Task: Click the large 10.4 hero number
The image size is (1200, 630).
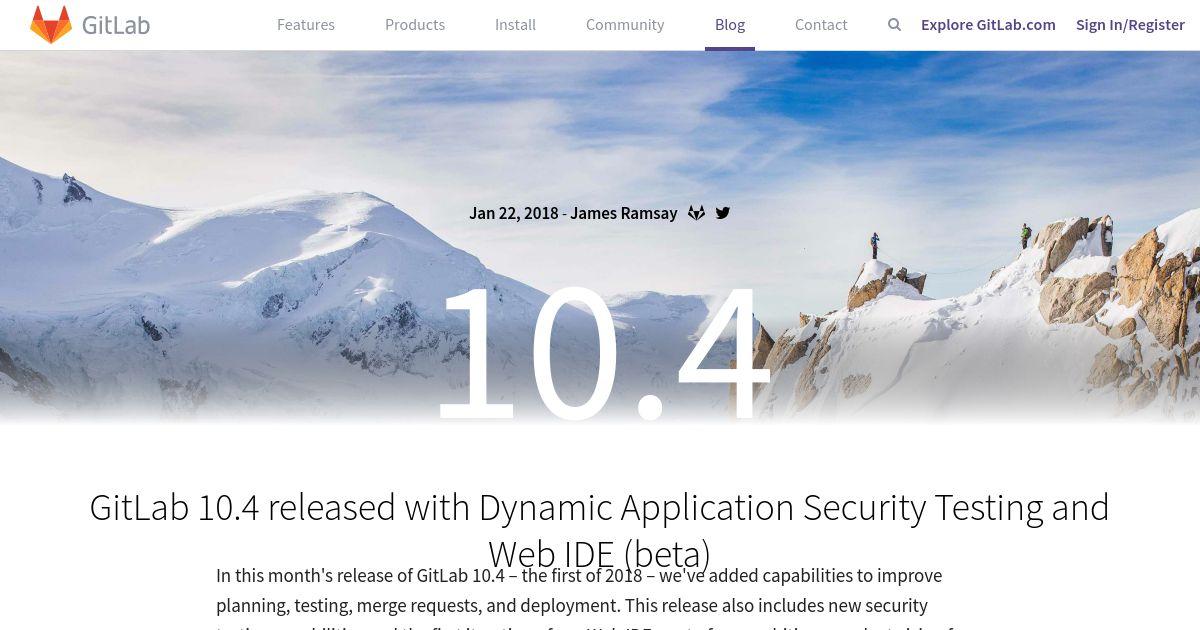Action: [x=603, y=353]
